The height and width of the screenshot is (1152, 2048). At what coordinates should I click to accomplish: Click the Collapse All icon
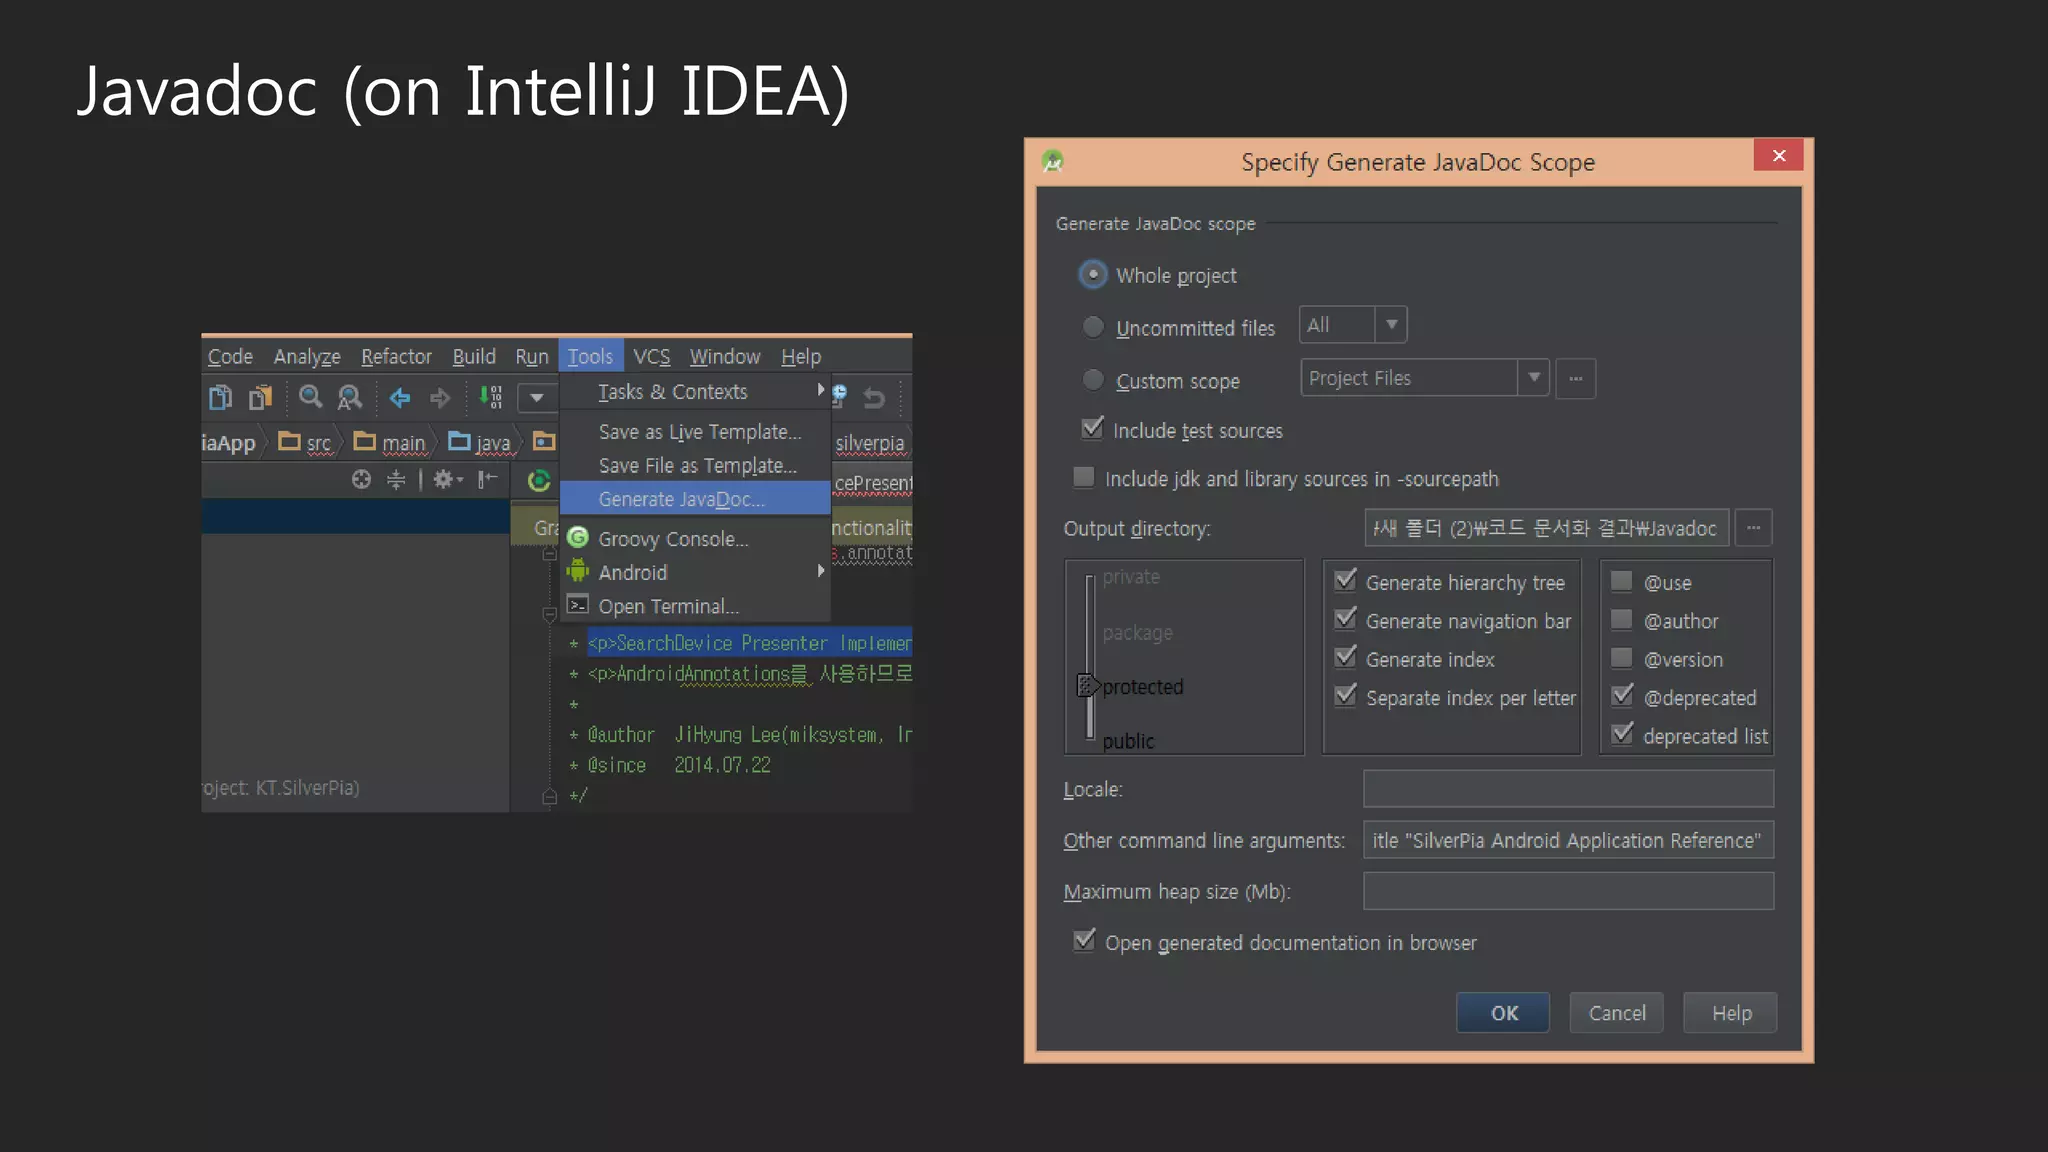[396, 480]
